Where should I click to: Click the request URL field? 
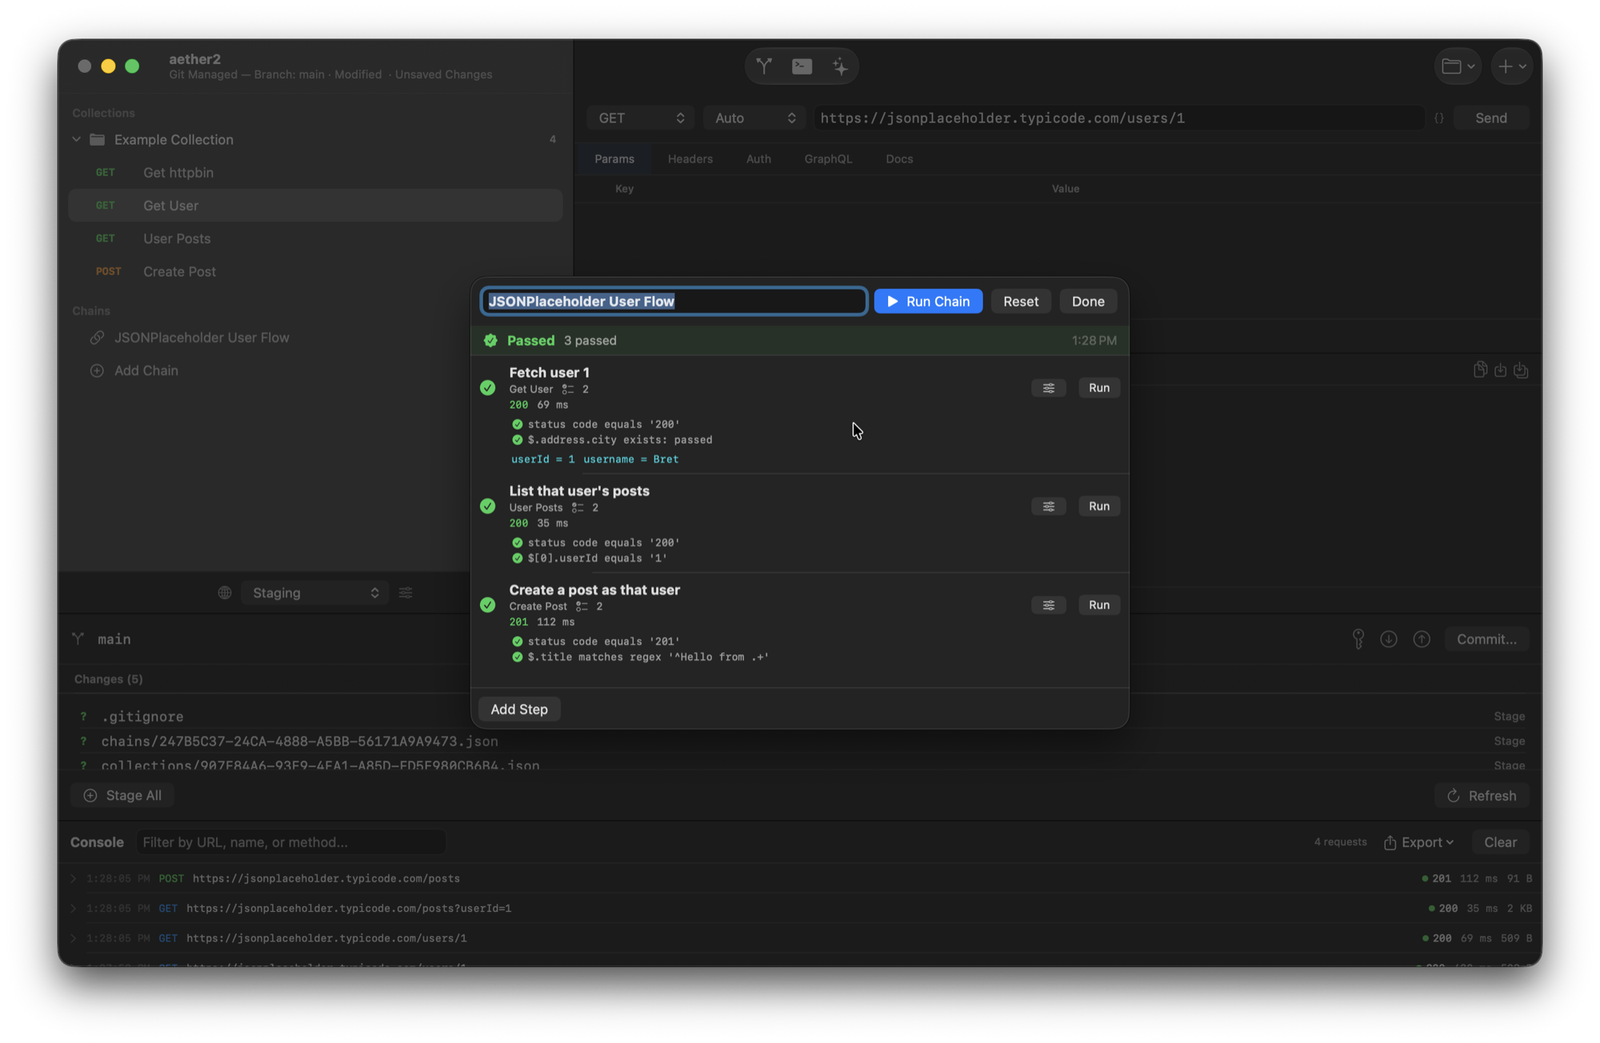point(1118,118)
